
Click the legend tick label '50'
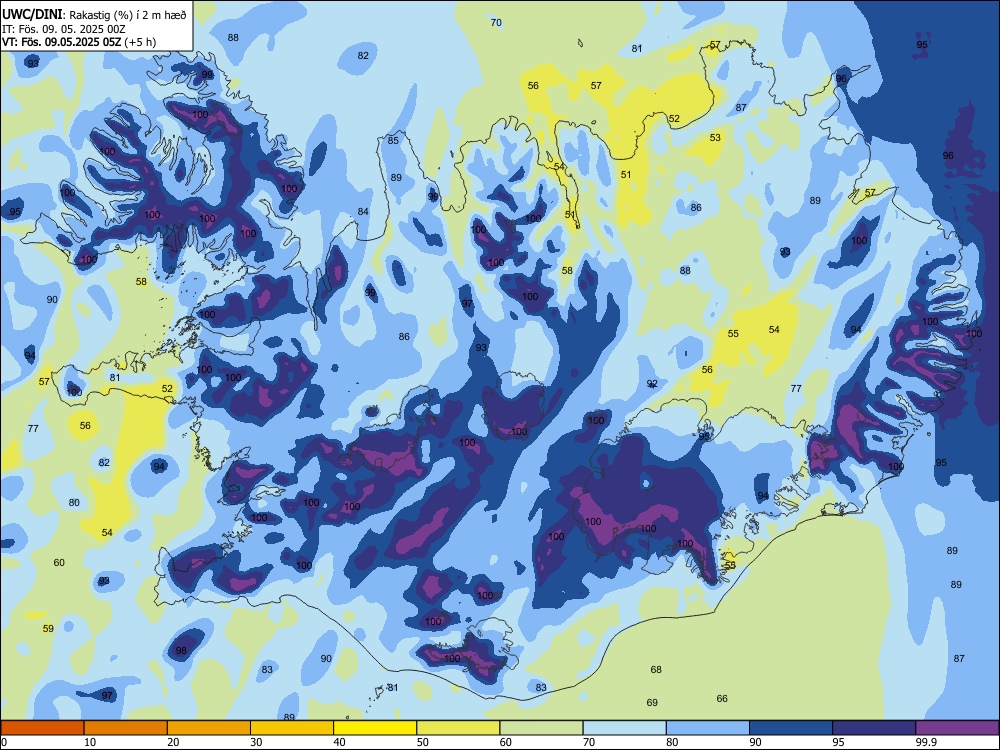(423, 742)
